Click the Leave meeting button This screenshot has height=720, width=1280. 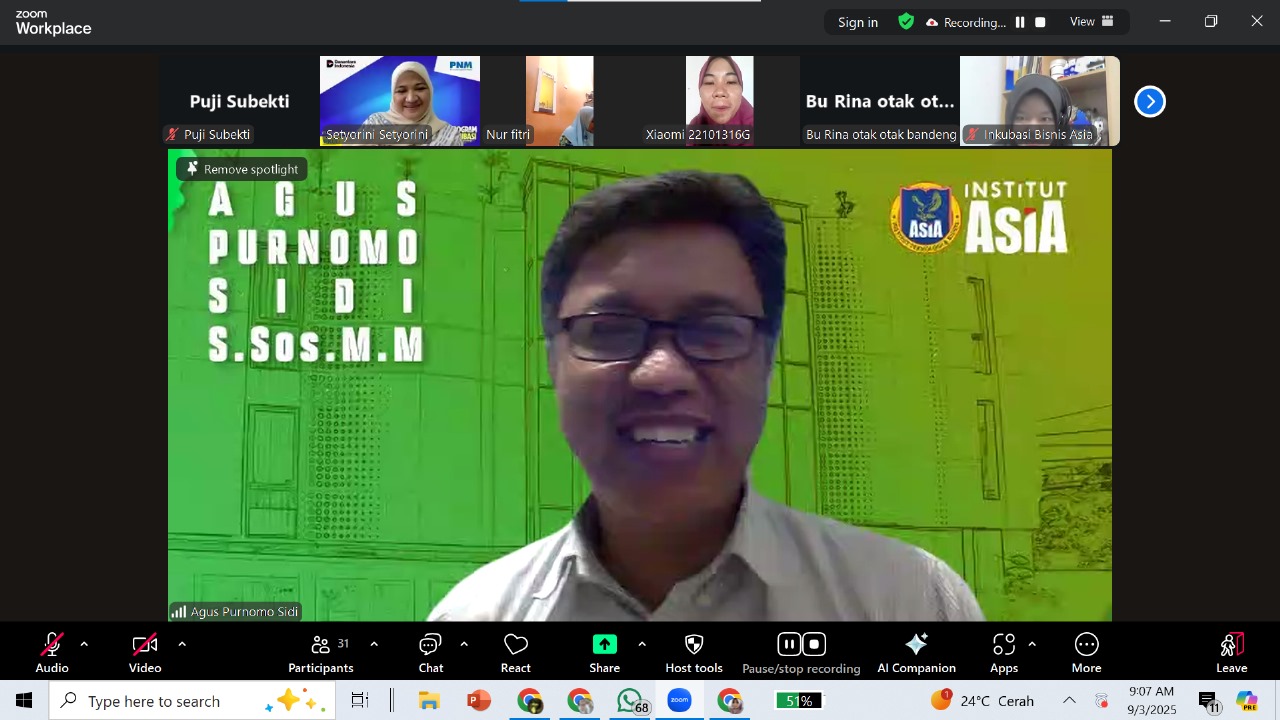tap(1231, 652)
